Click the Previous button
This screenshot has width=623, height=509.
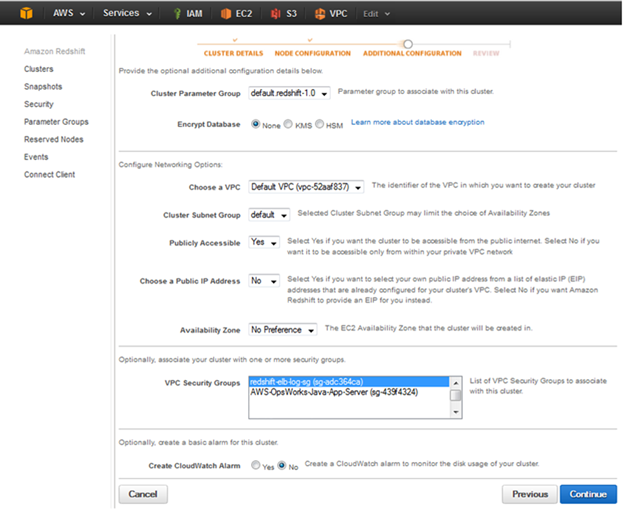coord(530,494)
